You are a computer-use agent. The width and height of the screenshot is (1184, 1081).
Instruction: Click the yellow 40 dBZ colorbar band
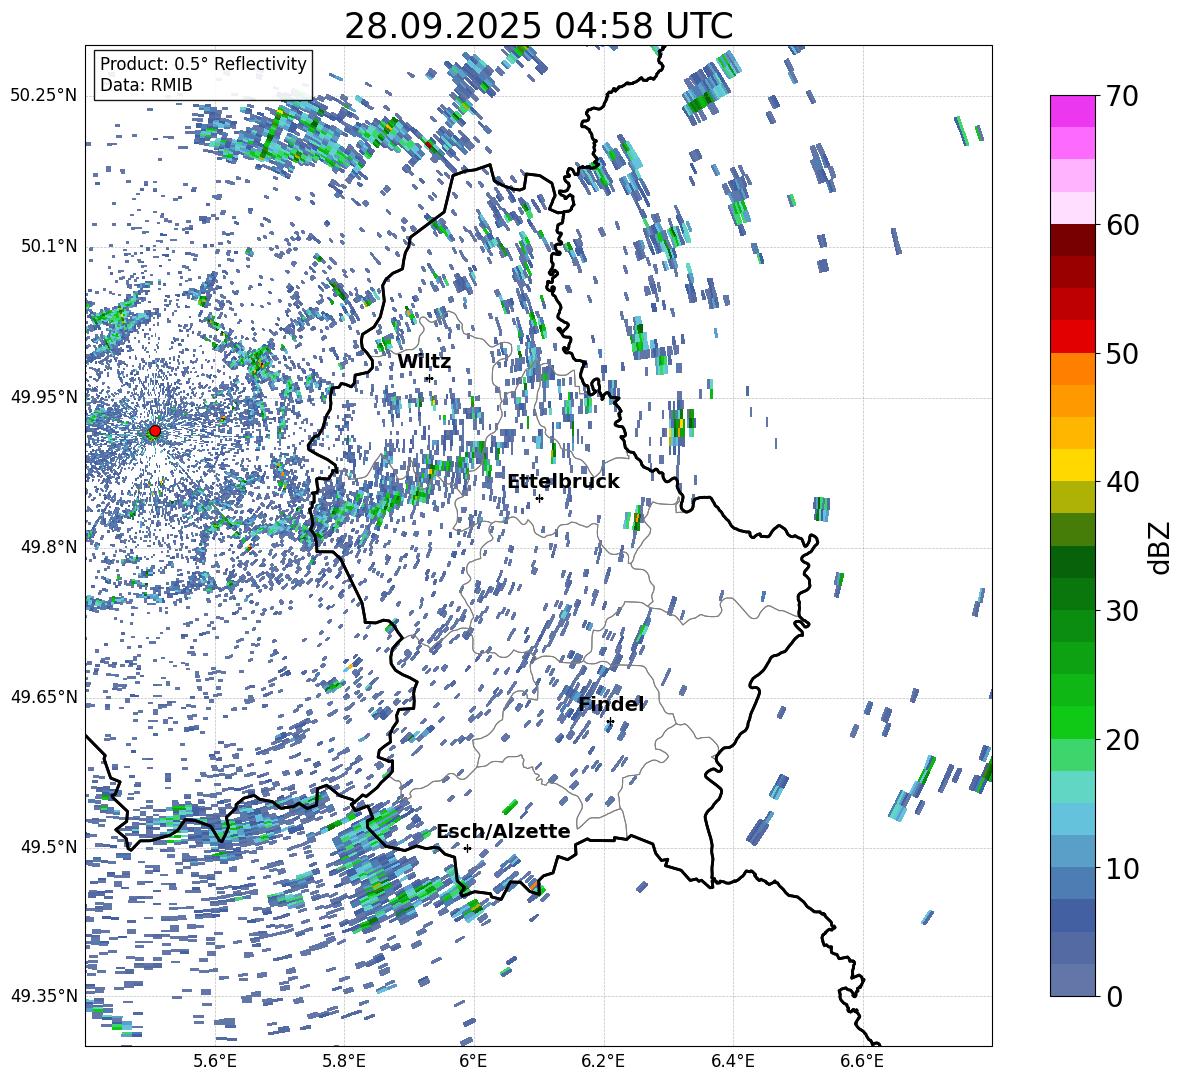[1073, 465]
